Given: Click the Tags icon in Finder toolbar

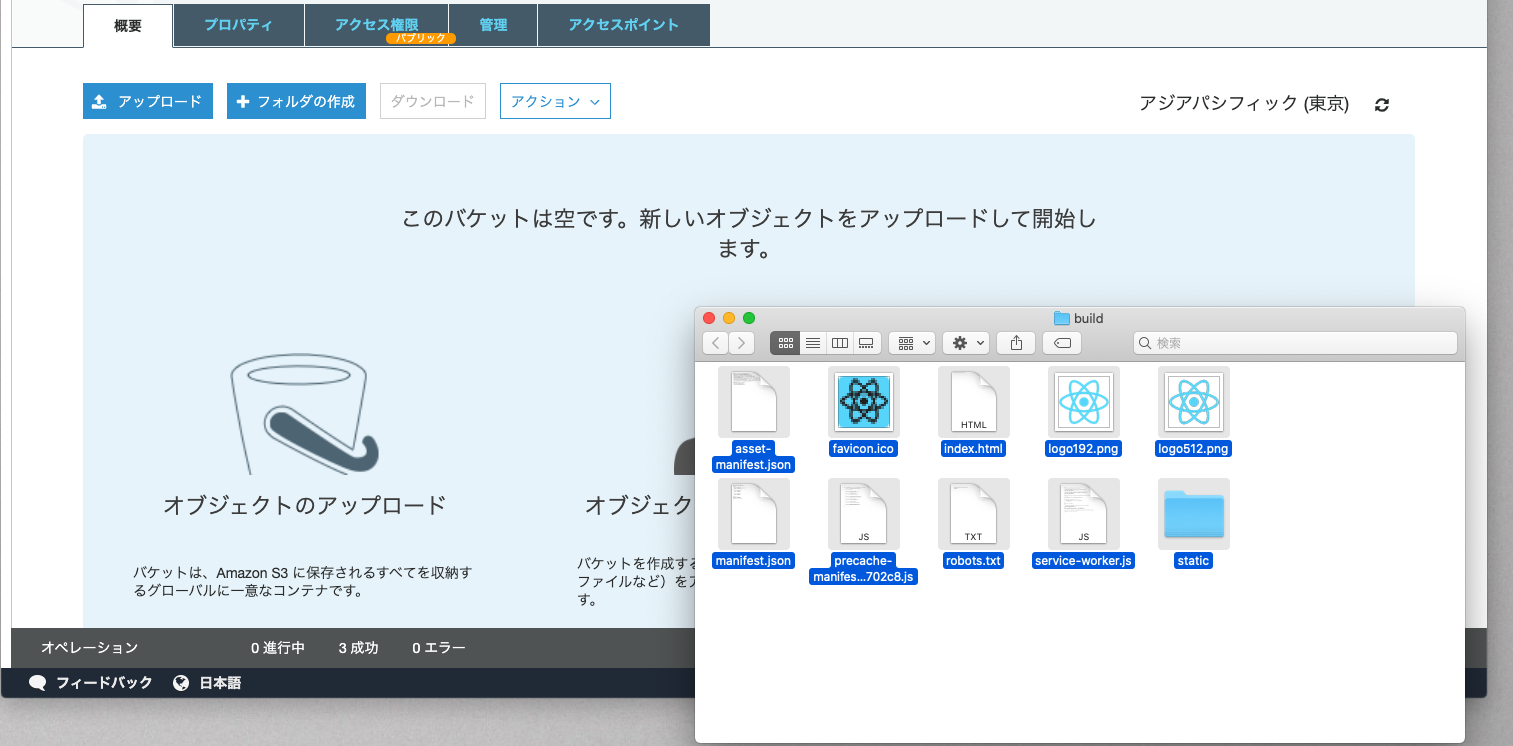Looking at the screenshot, I should 1061,343.
